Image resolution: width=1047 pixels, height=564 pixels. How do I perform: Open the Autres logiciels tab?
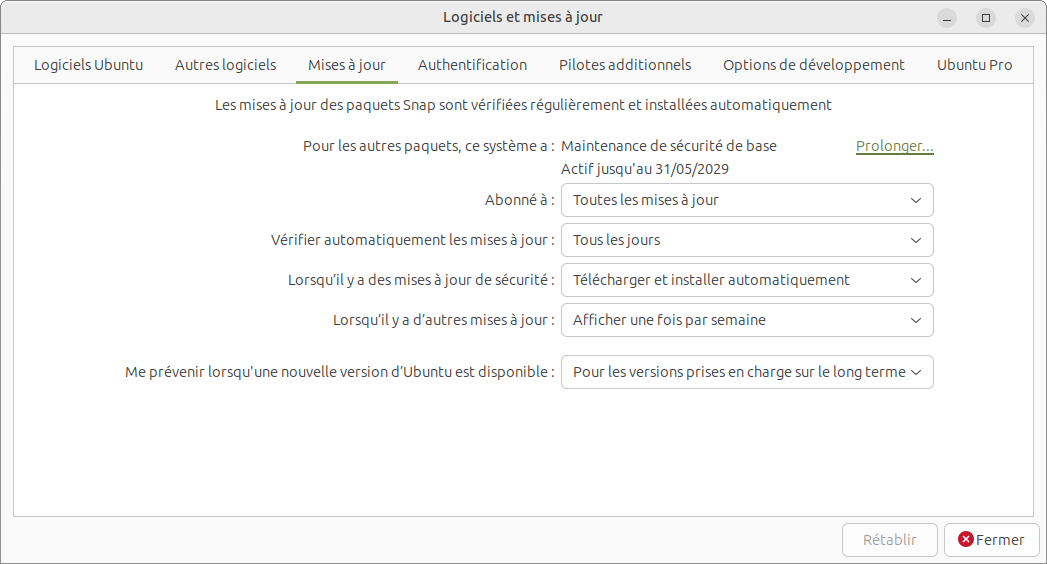coord(225,65)
